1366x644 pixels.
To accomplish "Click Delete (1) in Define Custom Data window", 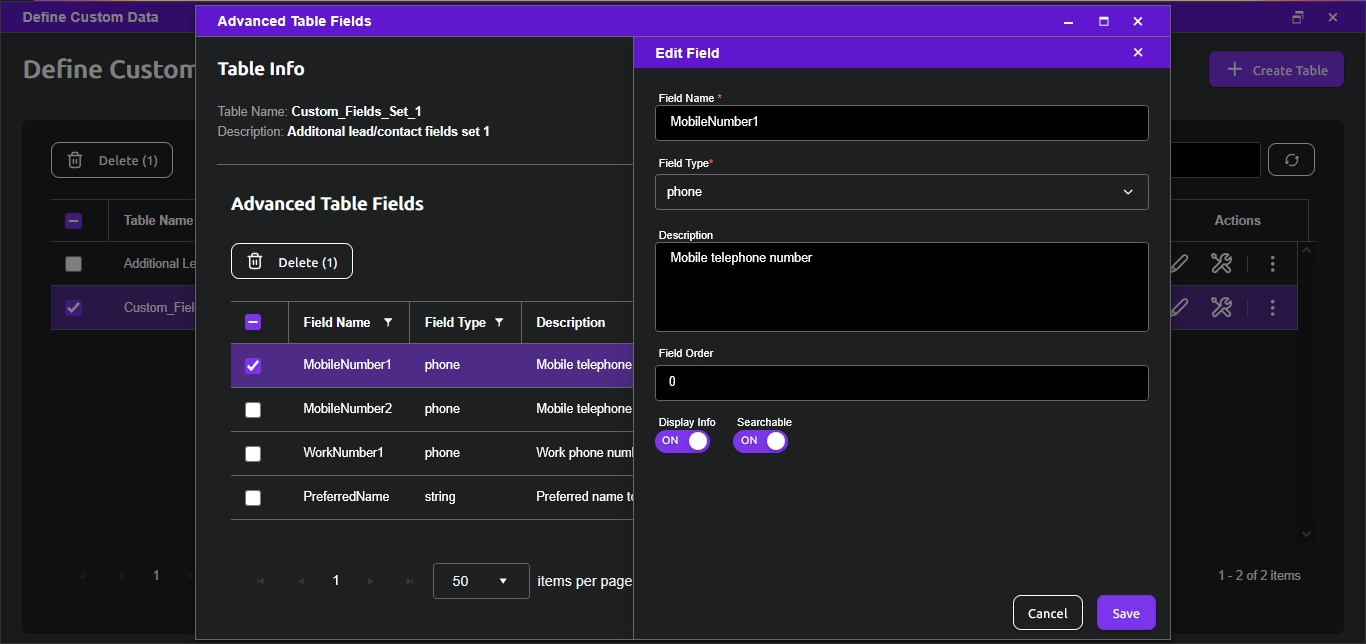I will (x=112, y=160).
